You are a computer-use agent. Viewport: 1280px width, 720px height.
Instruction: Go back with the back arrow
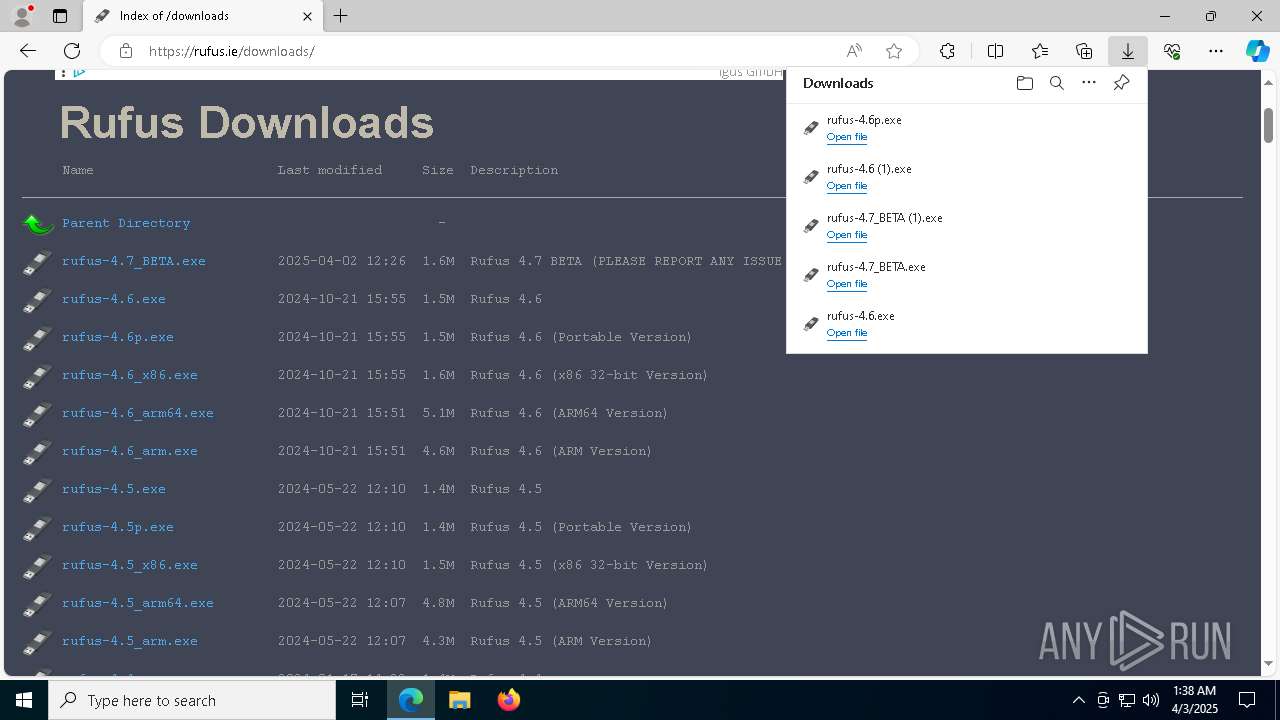28,51
